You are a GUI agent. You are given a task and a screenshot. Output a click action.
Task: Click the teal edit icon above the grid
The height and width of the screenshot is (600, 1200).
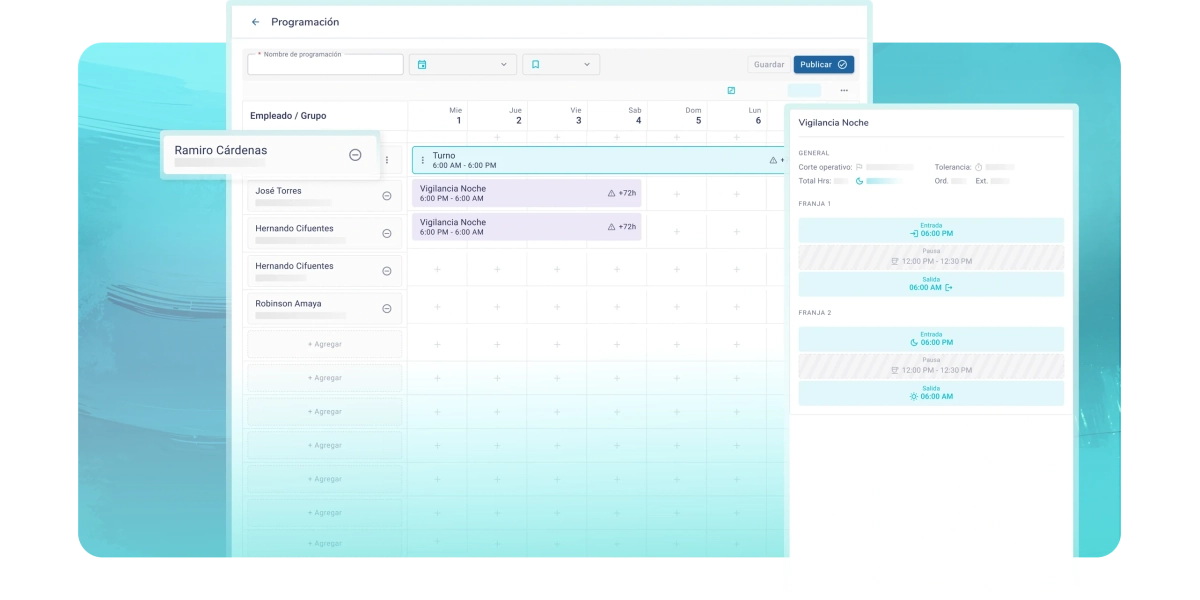pos(731,90)
